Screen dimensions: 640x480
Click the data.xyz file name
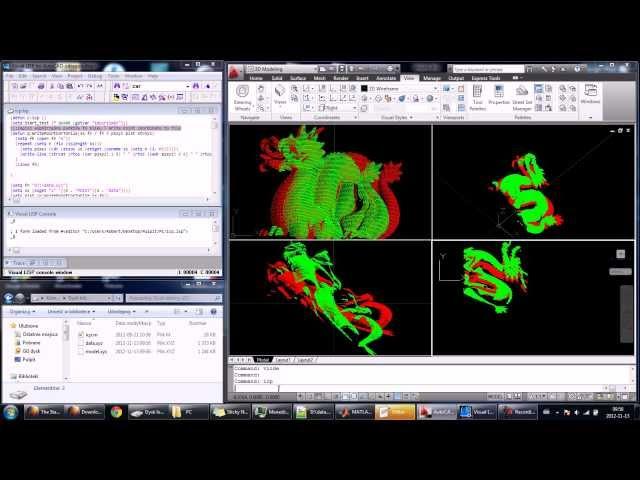pyautogui.click(x=94, y=343)
